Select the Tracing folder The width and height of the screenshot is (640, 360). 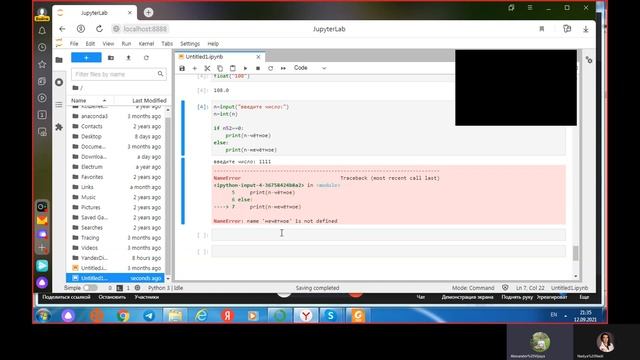[116, 238]
